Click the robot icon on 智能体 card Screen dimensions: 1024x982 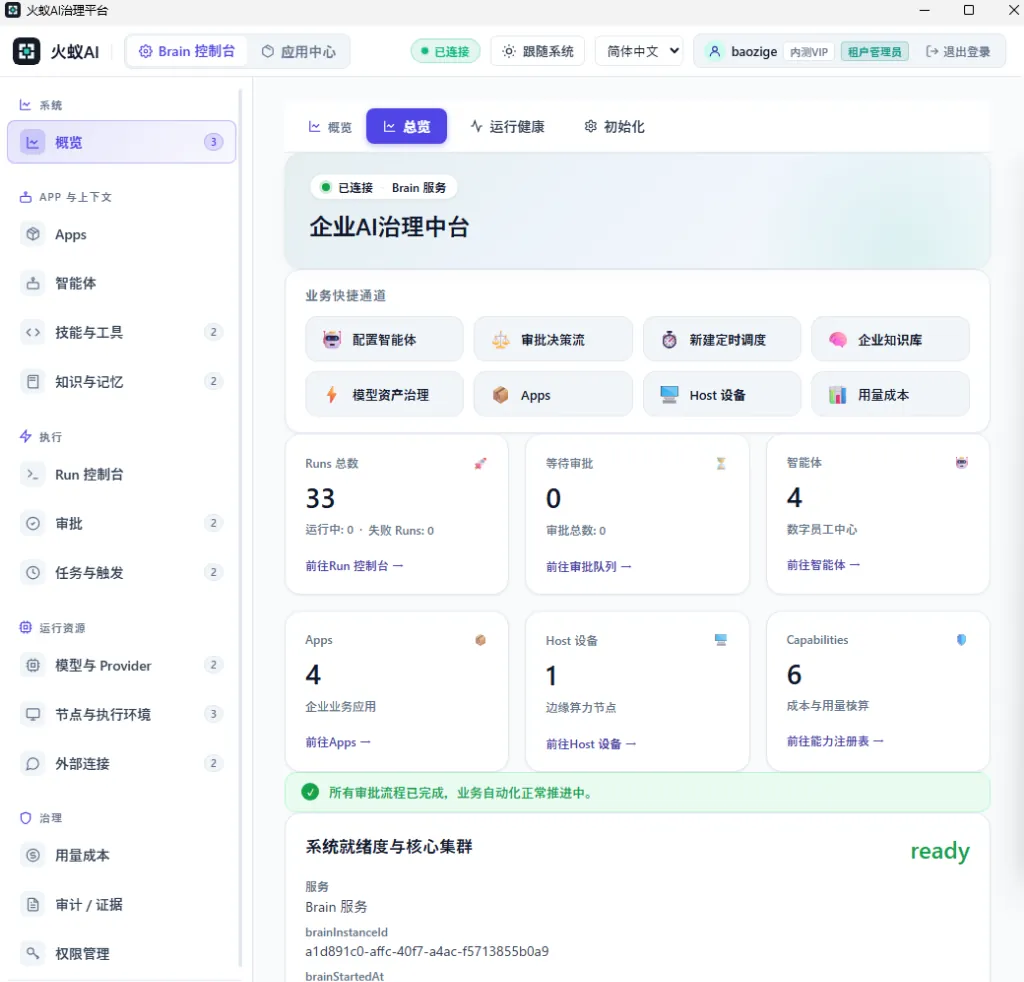(961, 463)
